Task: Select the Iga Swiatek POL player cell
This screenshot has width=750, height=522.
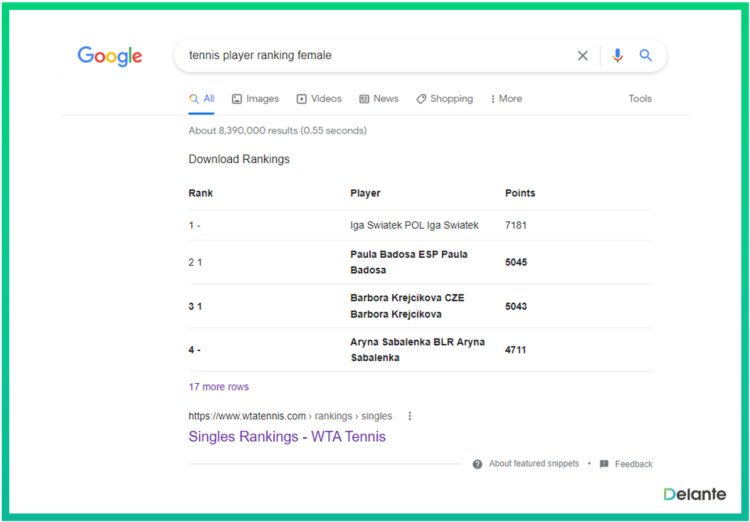Action: pyautogui.click(x=414, y=225)
